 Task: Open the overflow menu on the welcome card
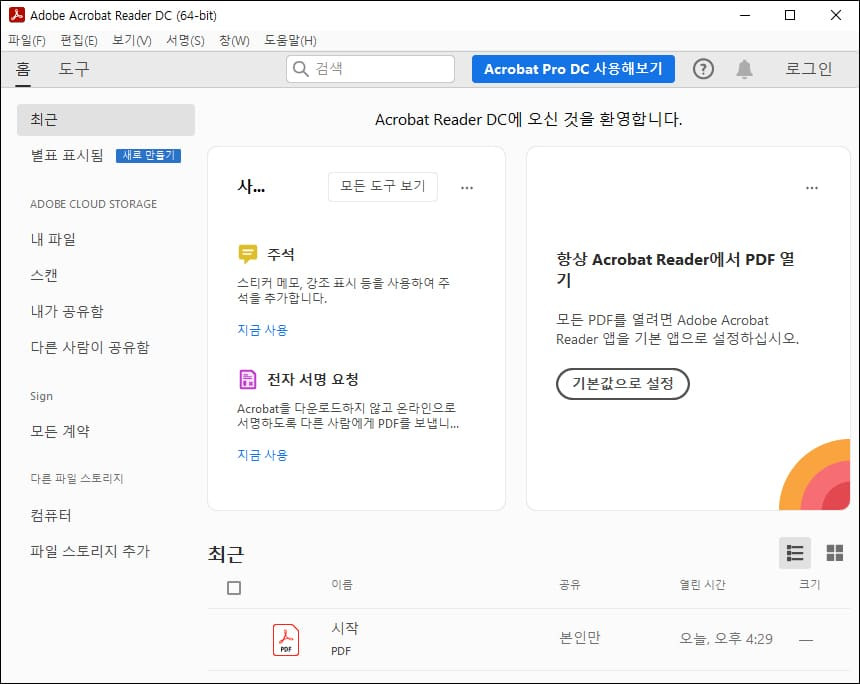tap(812, 187)
